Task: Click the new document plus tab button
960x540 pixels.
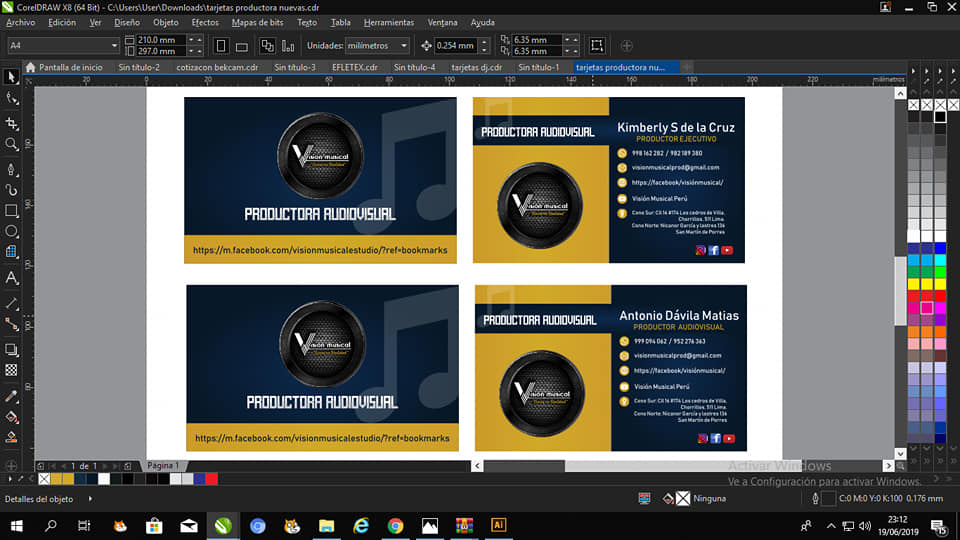Action: (x=687, y=67)
